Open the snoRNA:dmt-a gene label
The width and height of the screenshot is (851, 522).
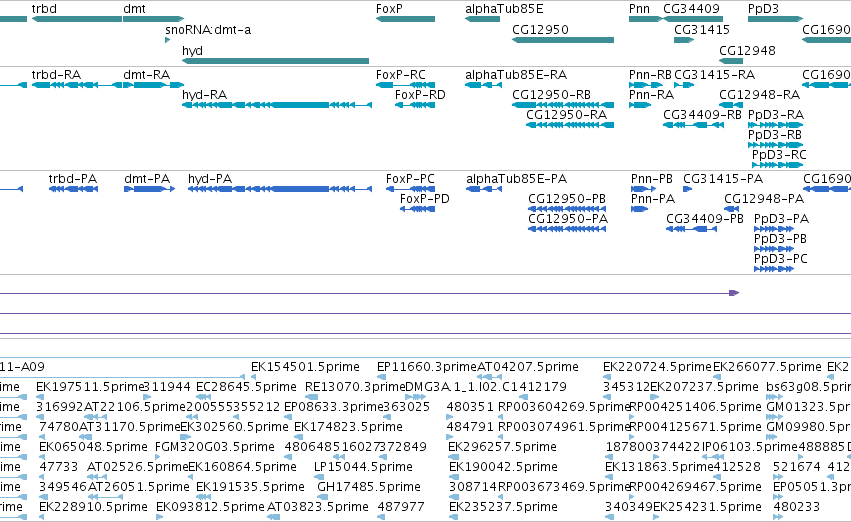point(208,30)
